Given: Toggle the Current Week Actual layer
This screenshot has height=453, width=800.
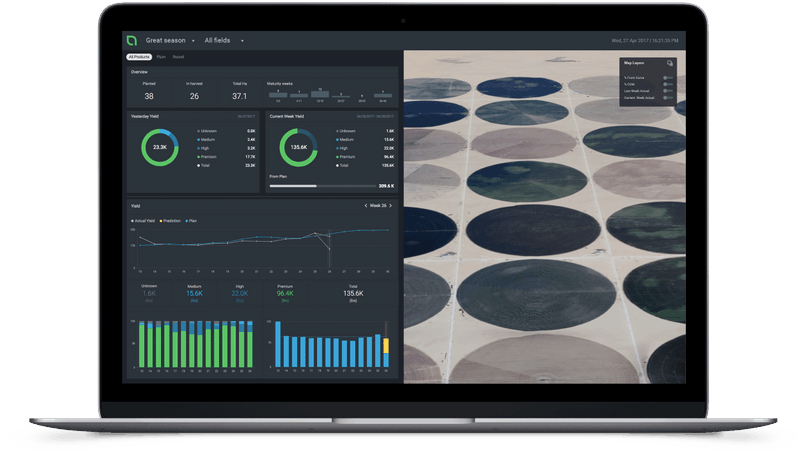Looking at the screenshot, I should [668, 97].
